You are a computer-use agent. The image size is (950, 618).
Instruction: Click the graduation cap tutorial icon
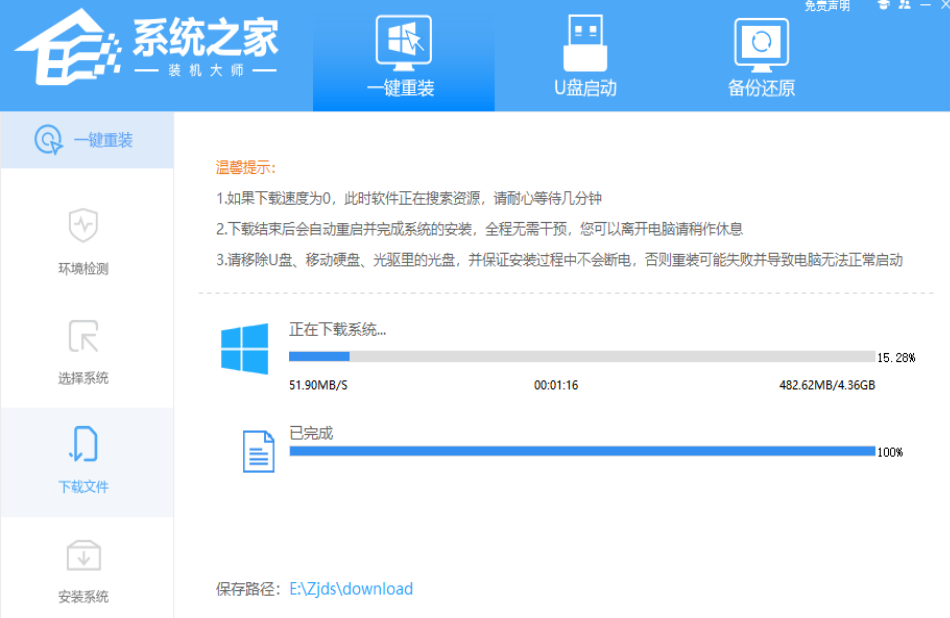(x=883, y=5)
